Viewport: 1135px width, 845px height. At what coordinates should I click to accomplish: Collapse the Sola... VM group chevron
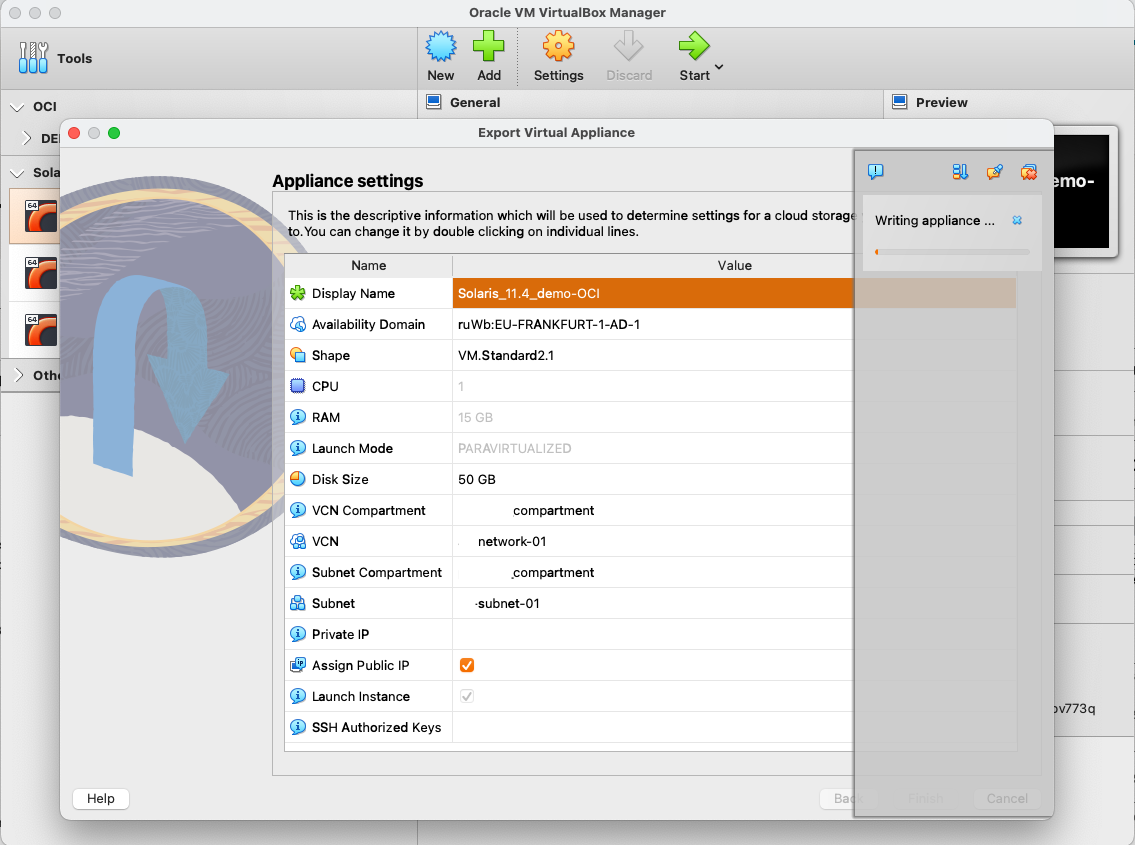[17, 173]
